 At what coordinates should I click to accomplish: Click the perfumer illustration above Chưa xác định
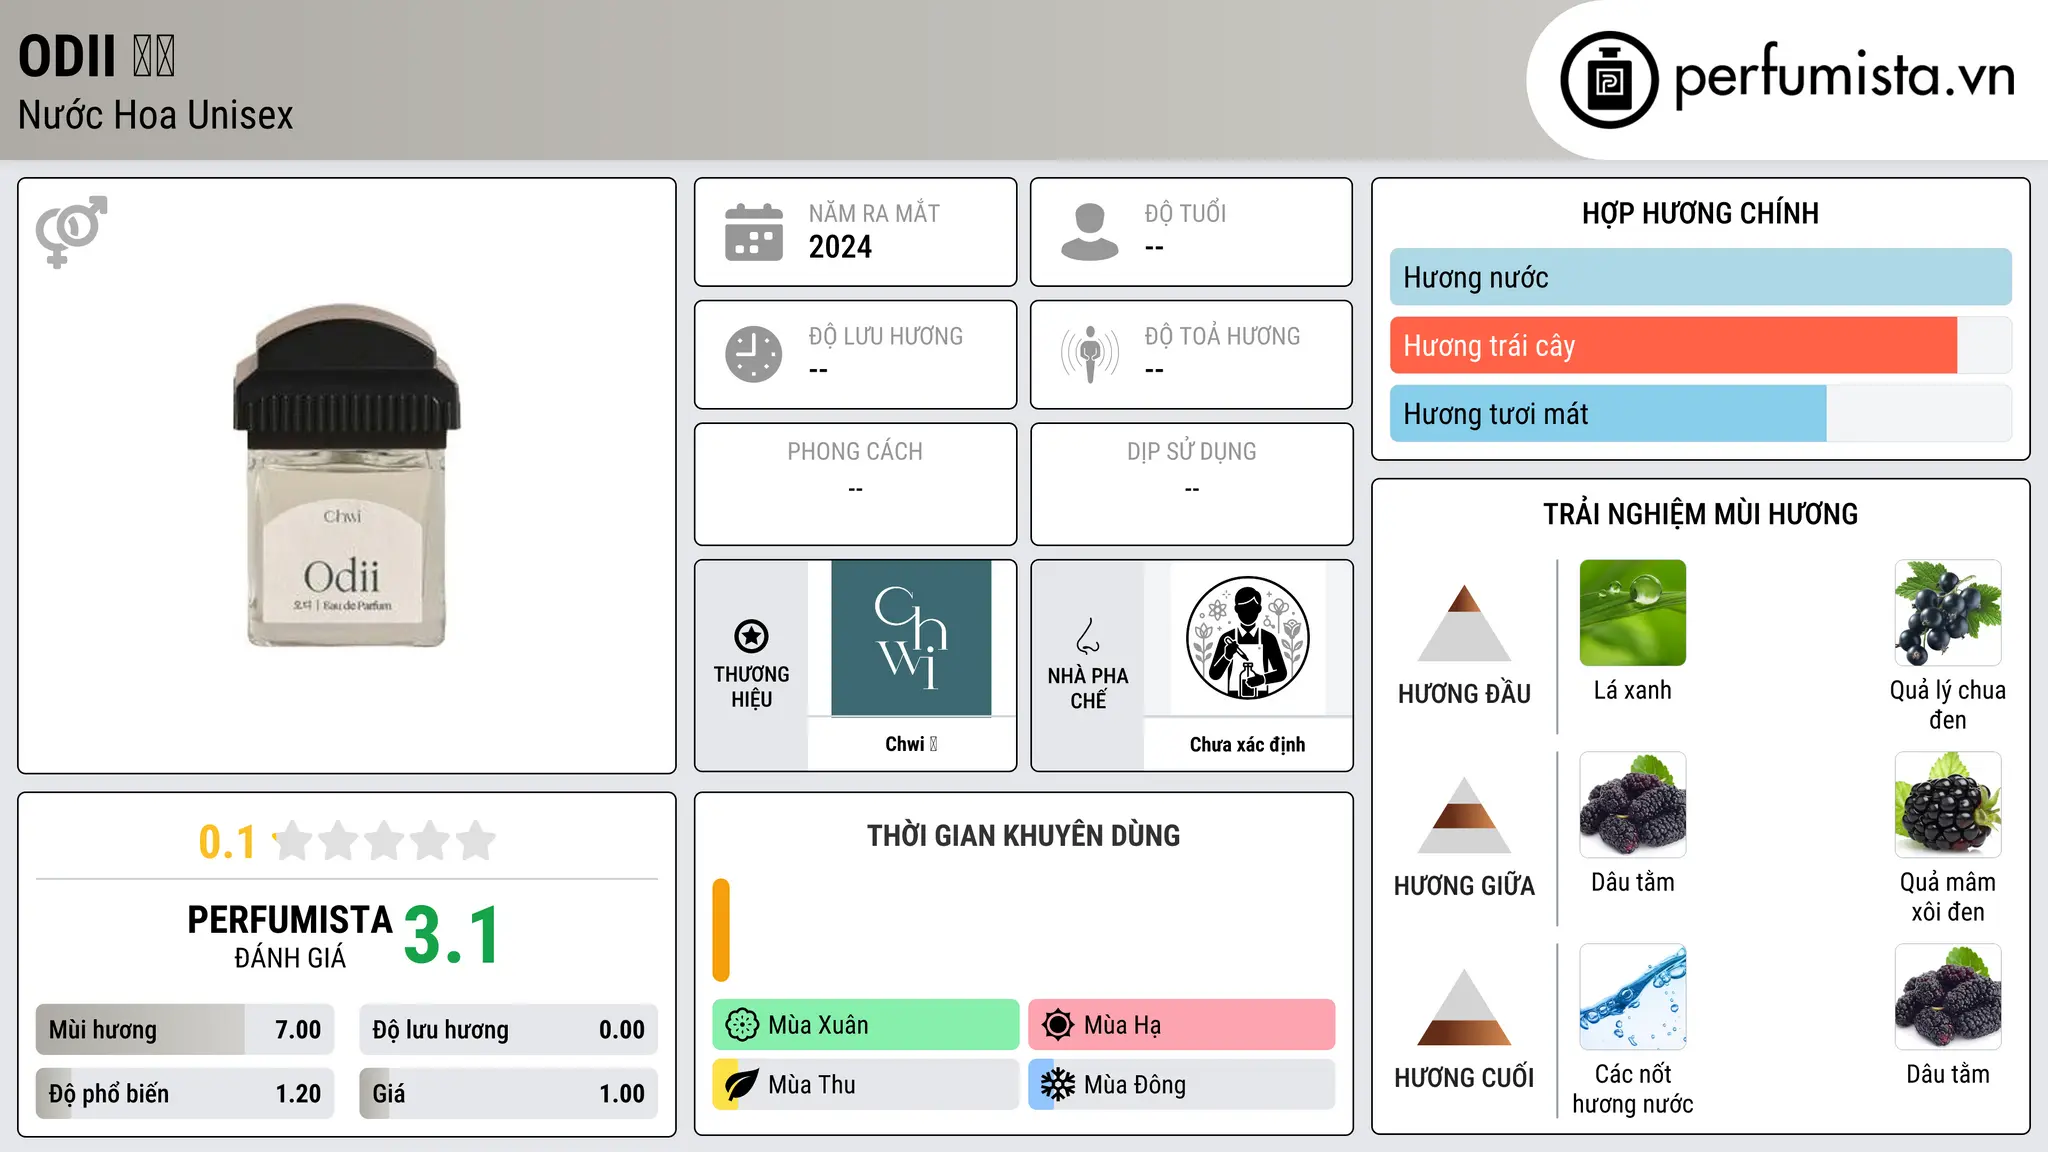(x=1247, y=638)
